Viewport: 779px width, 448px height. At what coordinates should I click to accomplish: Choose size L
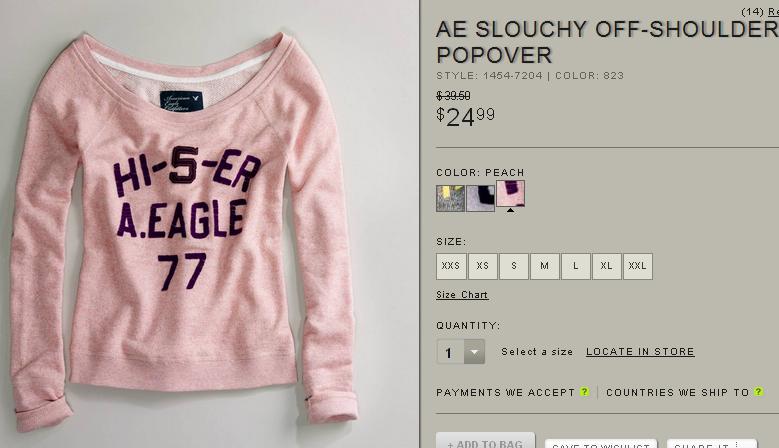click(x=576, y=266)
